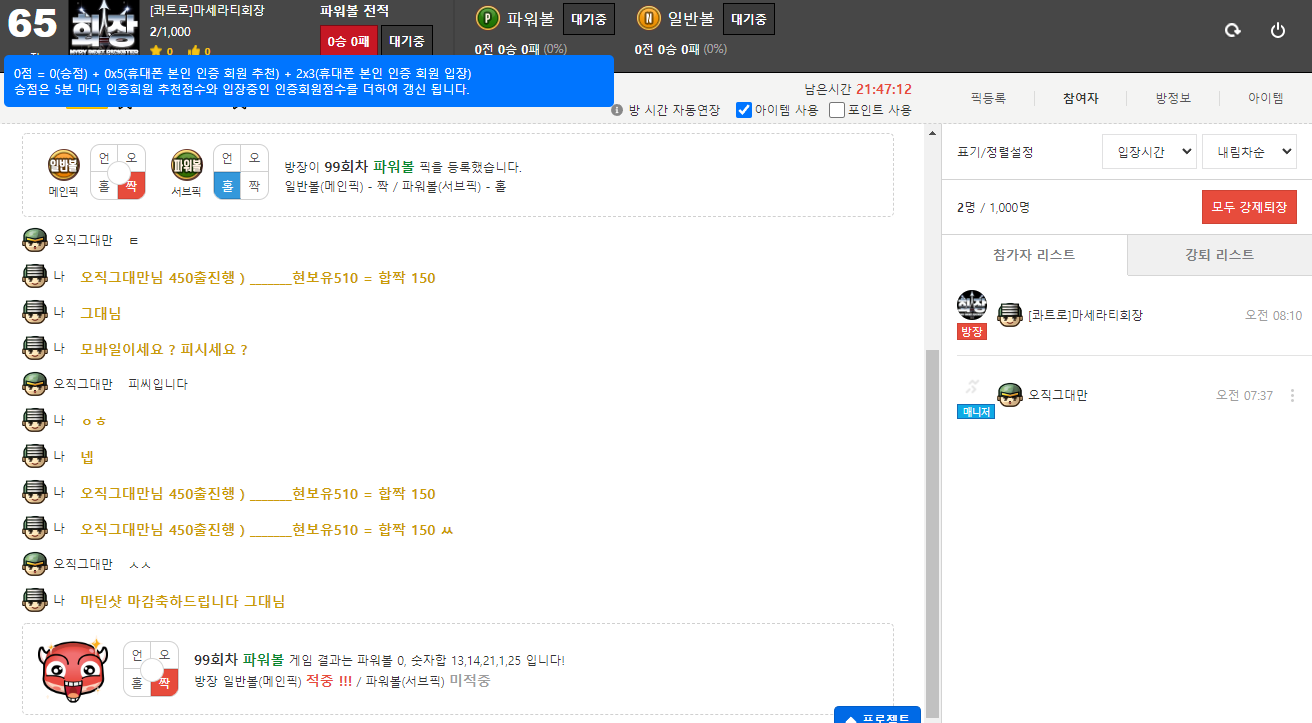Open the 내림차순 order dropdown
1312x723 pixels.
(1249, 152)
